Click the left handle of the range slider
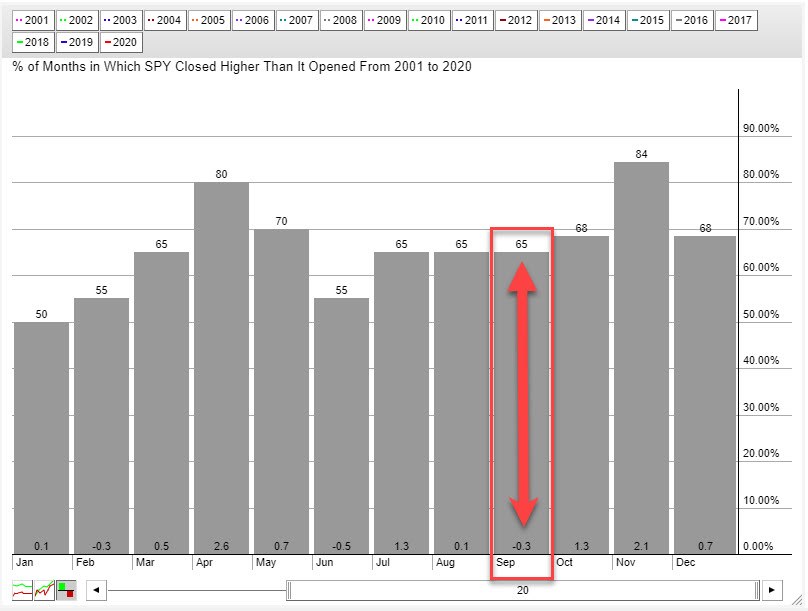The height and width of the screenshot is (611, 808). (289, 590)
